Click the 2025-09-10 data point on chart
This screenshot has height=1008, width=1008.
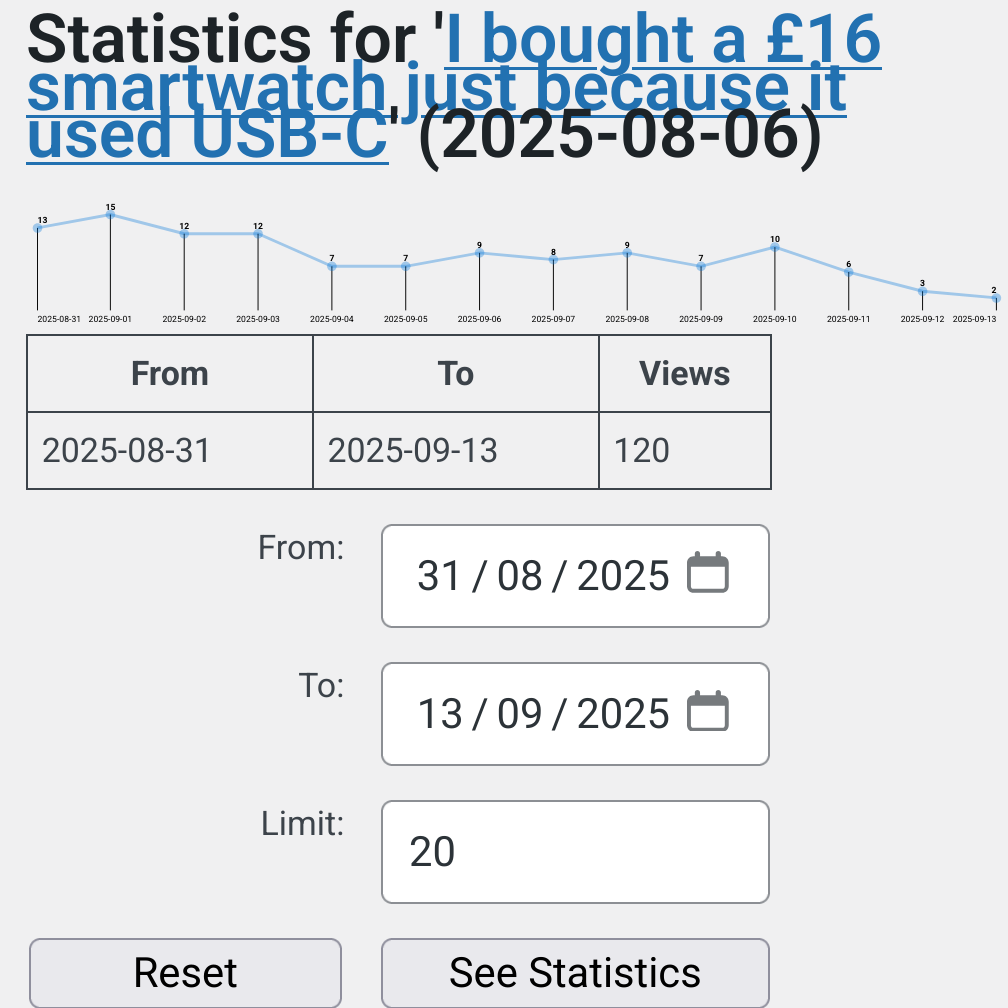pyautogui.click(x=775, y=247)
